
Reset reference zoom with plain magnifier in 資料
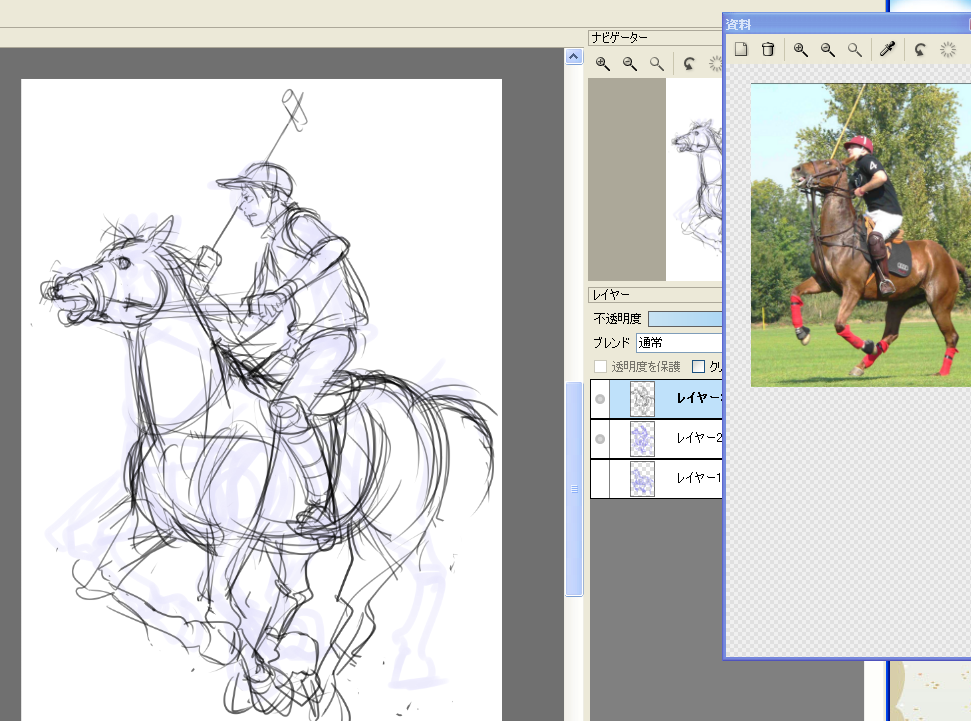[855, 50]
